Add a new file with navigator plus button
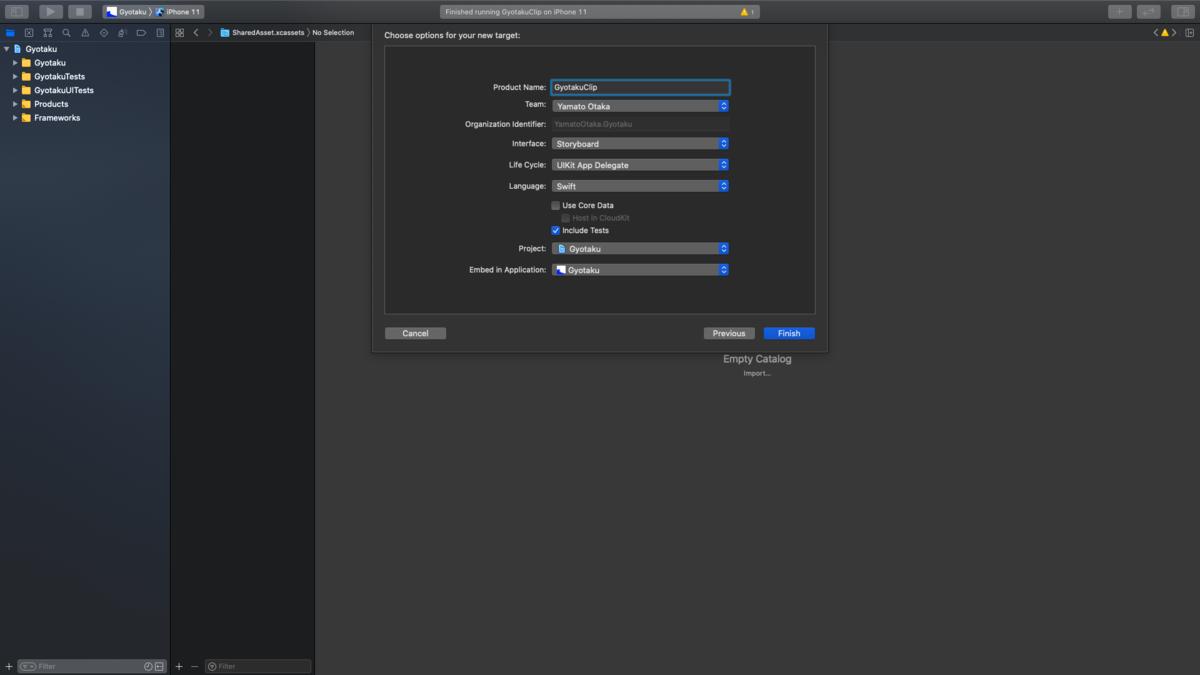This screenshot has width=1200, height=675. coord(9,666)
